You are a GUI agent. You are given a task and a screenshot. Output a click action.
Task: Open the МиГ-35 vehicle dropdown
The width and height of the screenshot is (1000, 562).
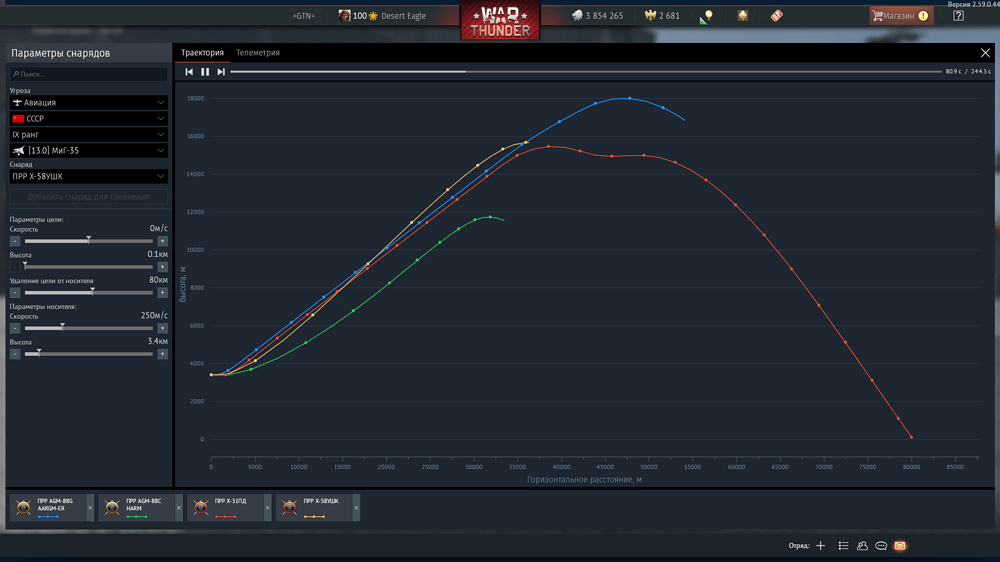click(x=89, y=151)
